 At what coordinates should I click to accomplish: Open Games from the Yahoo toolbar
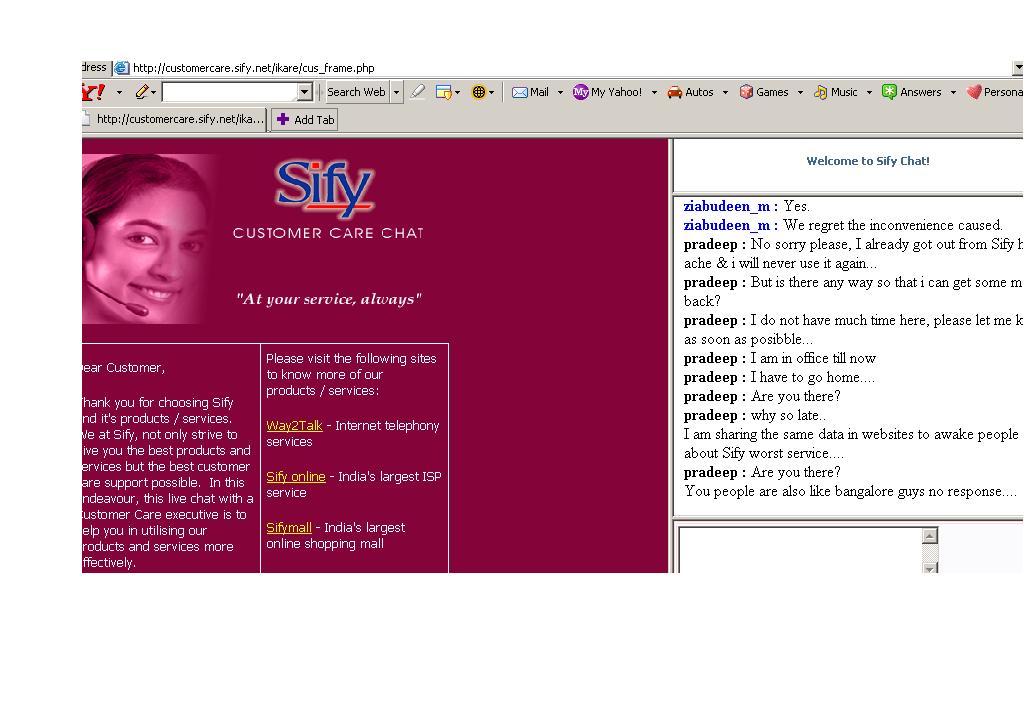click(746, 92)
